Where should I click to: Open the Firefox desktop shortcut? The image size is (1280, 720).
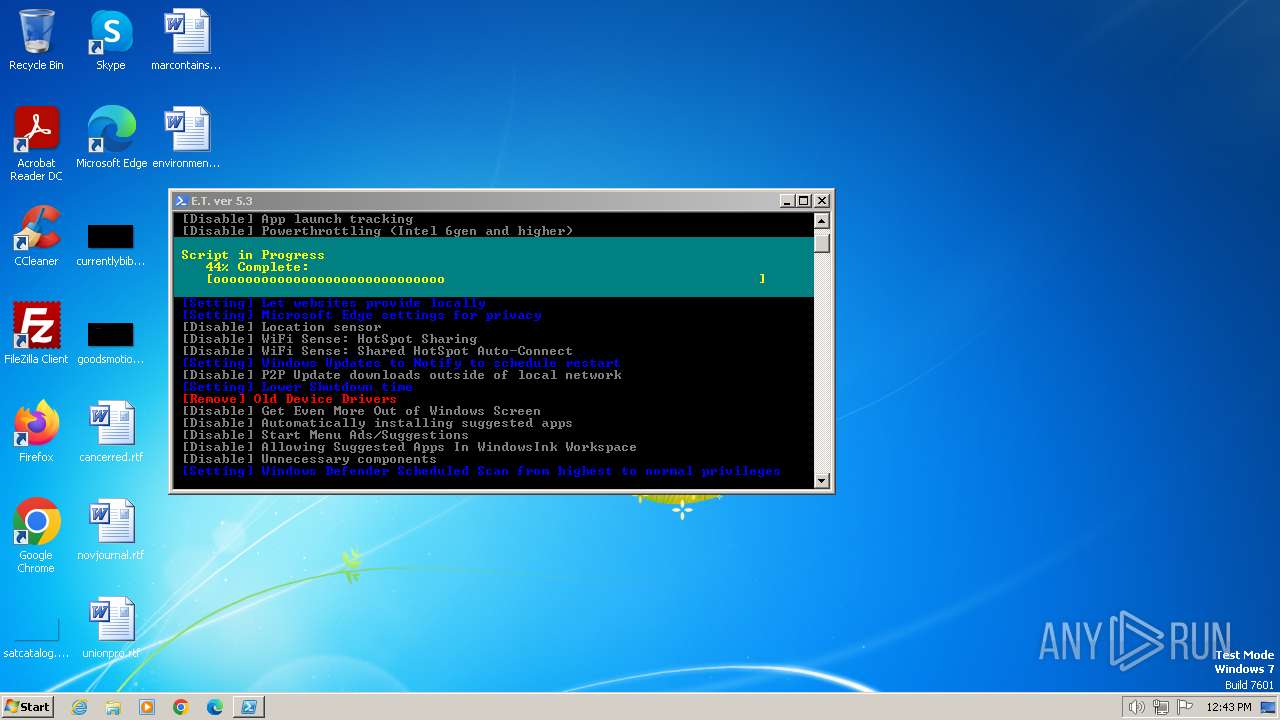click(36, 431)
